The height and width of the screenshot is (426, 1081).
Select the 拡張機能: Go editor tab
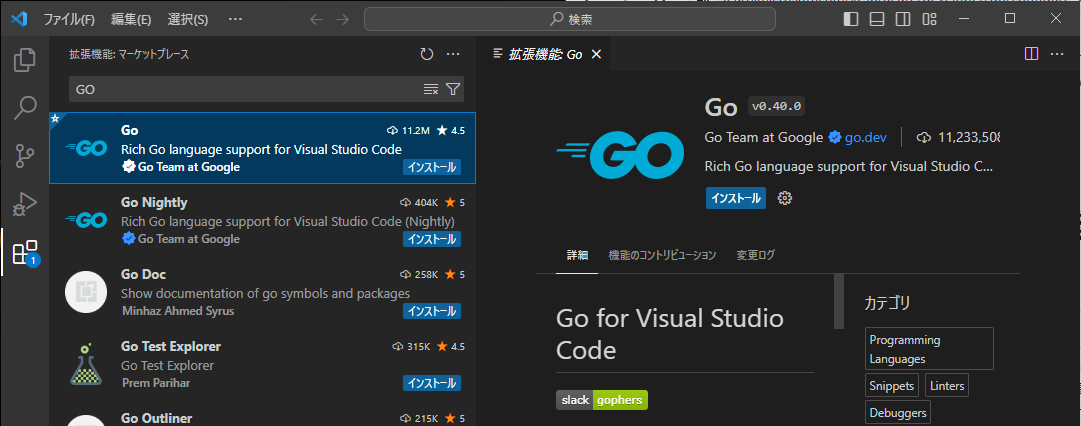click(546, 54)
